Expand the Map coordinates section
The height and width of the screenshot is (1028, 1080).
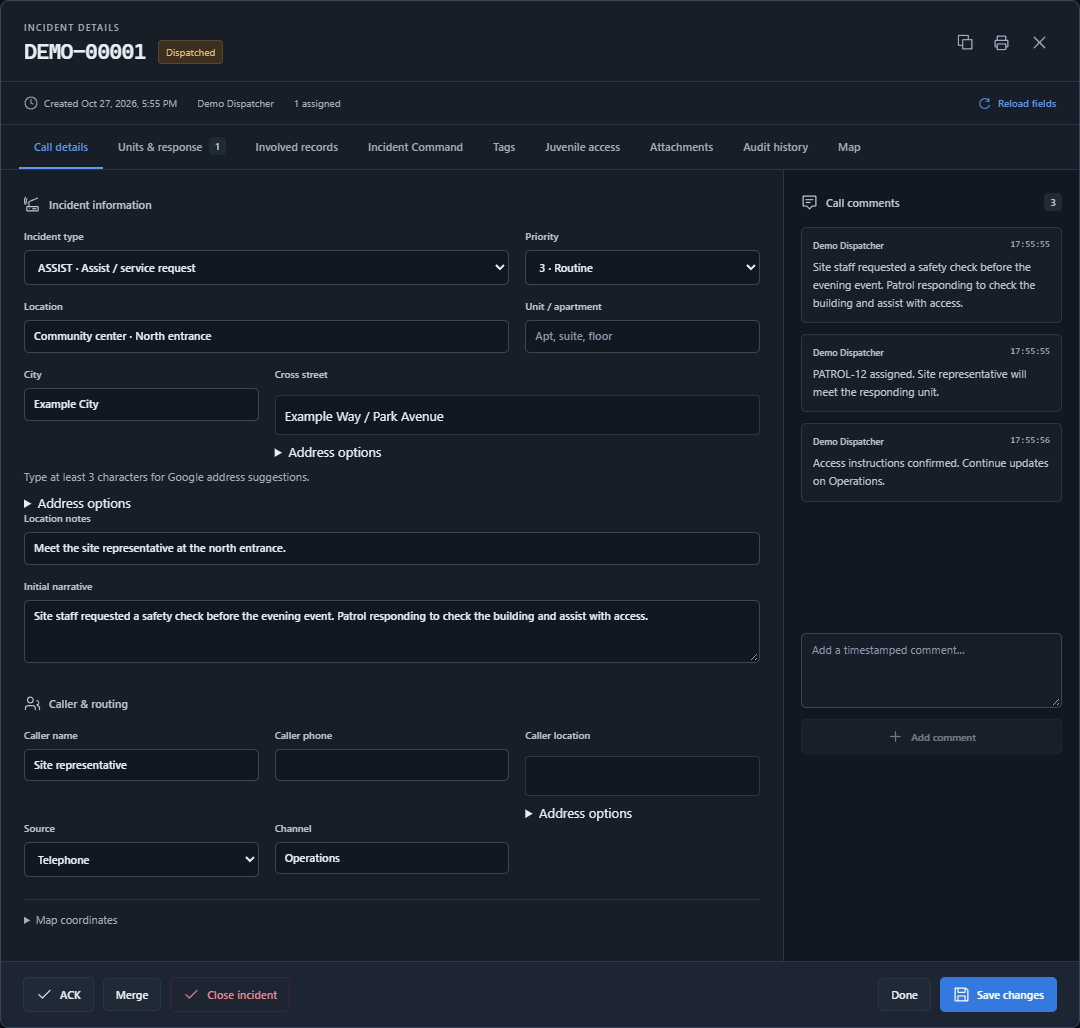click(71, 920)
